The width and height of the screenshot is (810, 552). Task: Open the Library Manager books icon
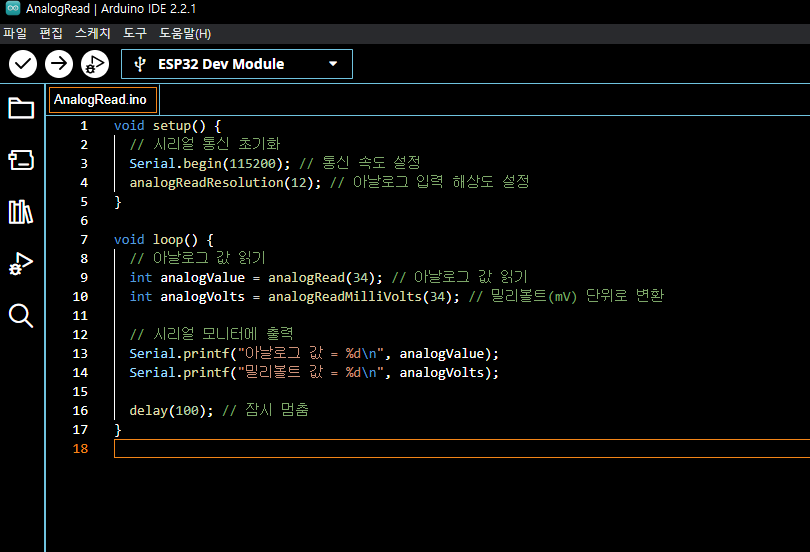[21, 212]
